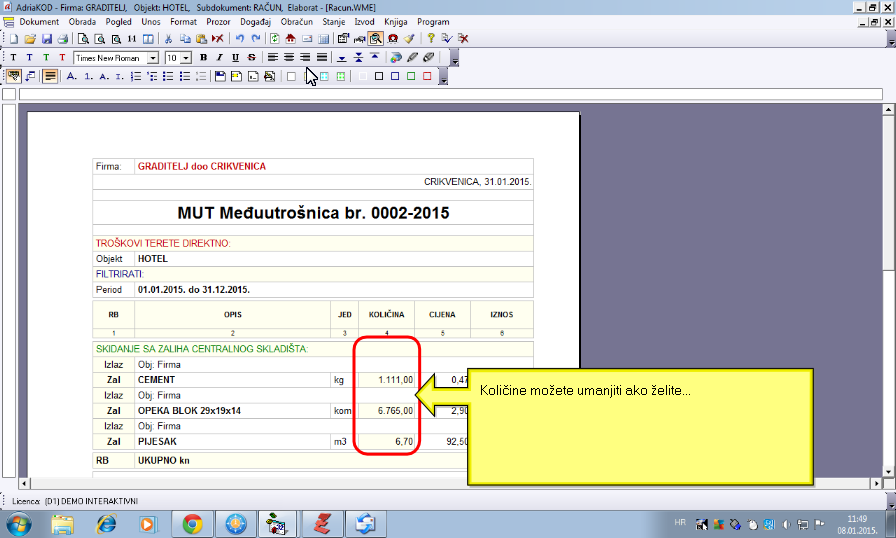This screenshot has width=896, height=538.
Task: Click the CEMENT quantity 1.111,00 cell
Action: tap(387, 380)
